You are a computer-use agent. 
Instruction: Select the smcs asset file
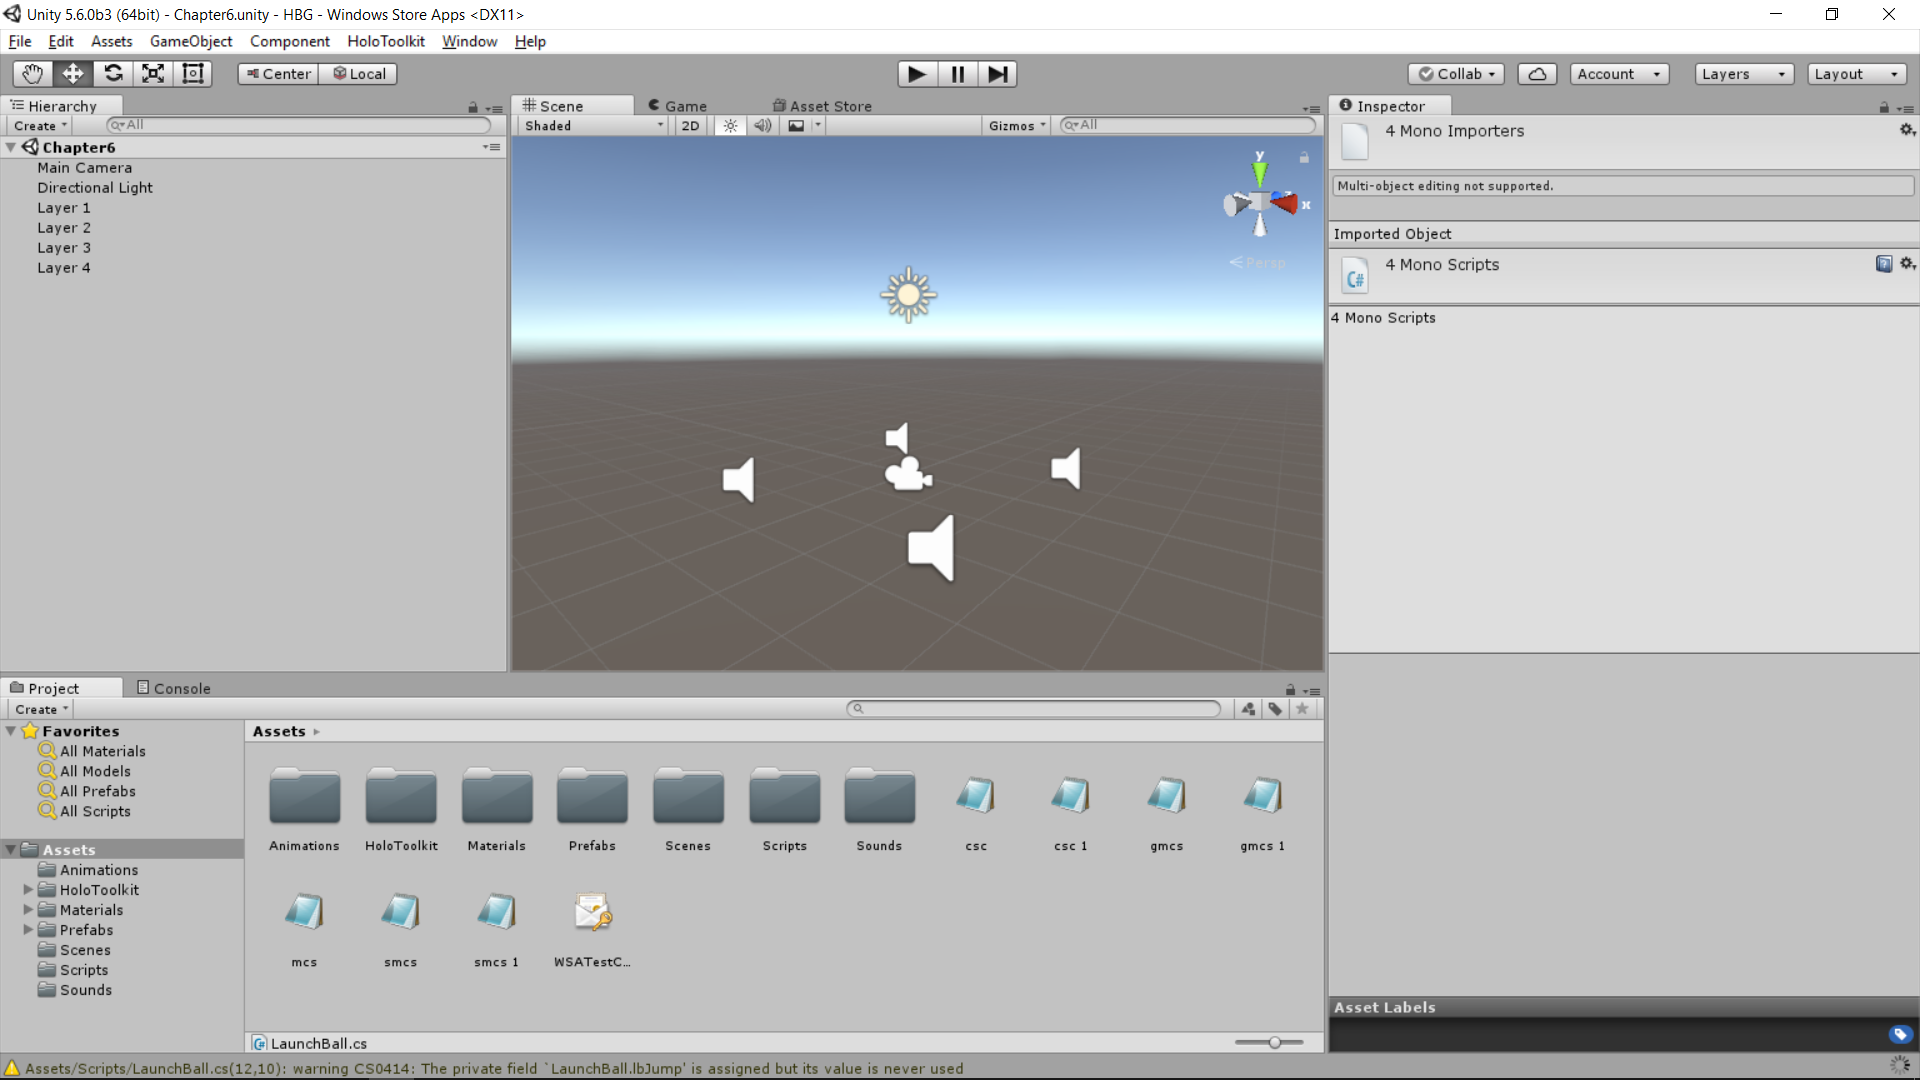point(400,913)
